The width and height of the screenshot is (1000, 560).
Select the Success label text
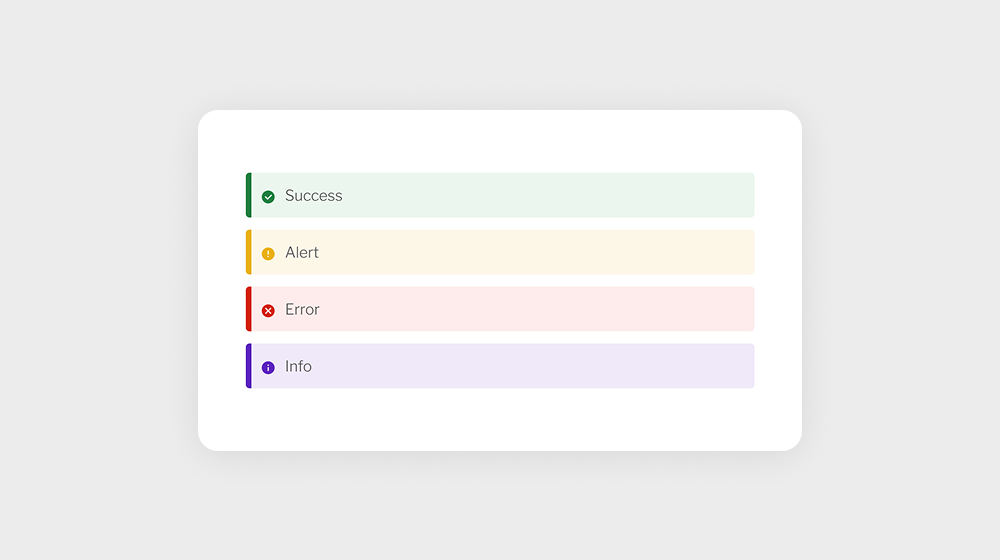point(313,196)
